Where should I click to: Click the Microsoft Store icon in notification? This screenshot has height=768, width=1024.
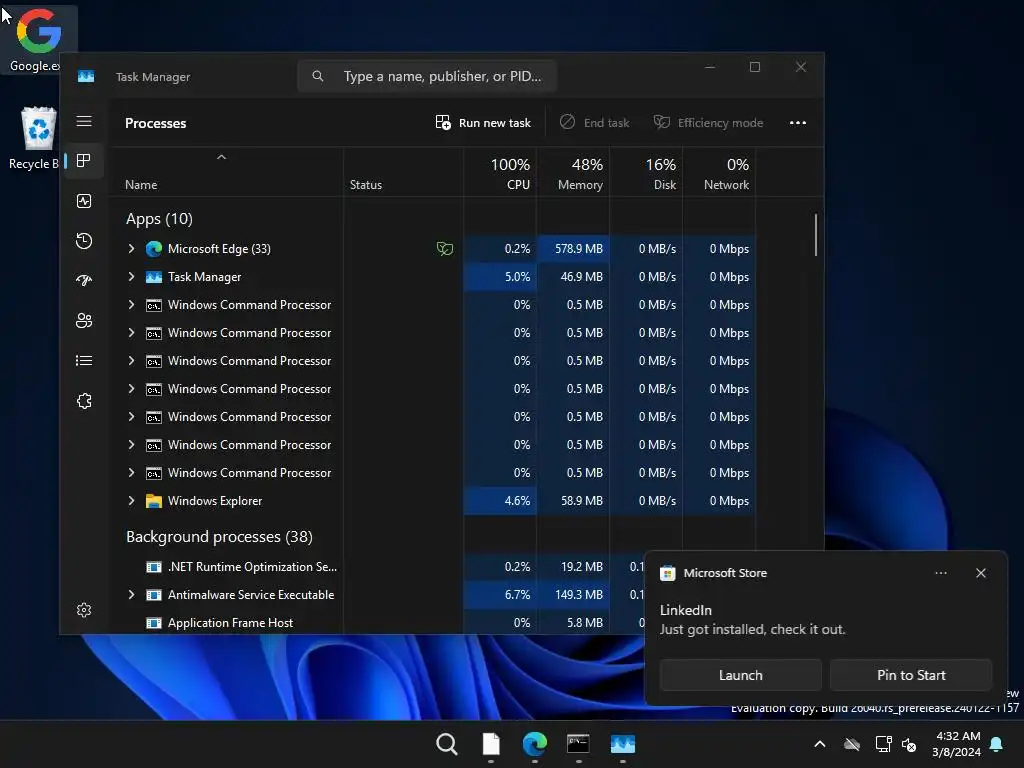(667, 573)
